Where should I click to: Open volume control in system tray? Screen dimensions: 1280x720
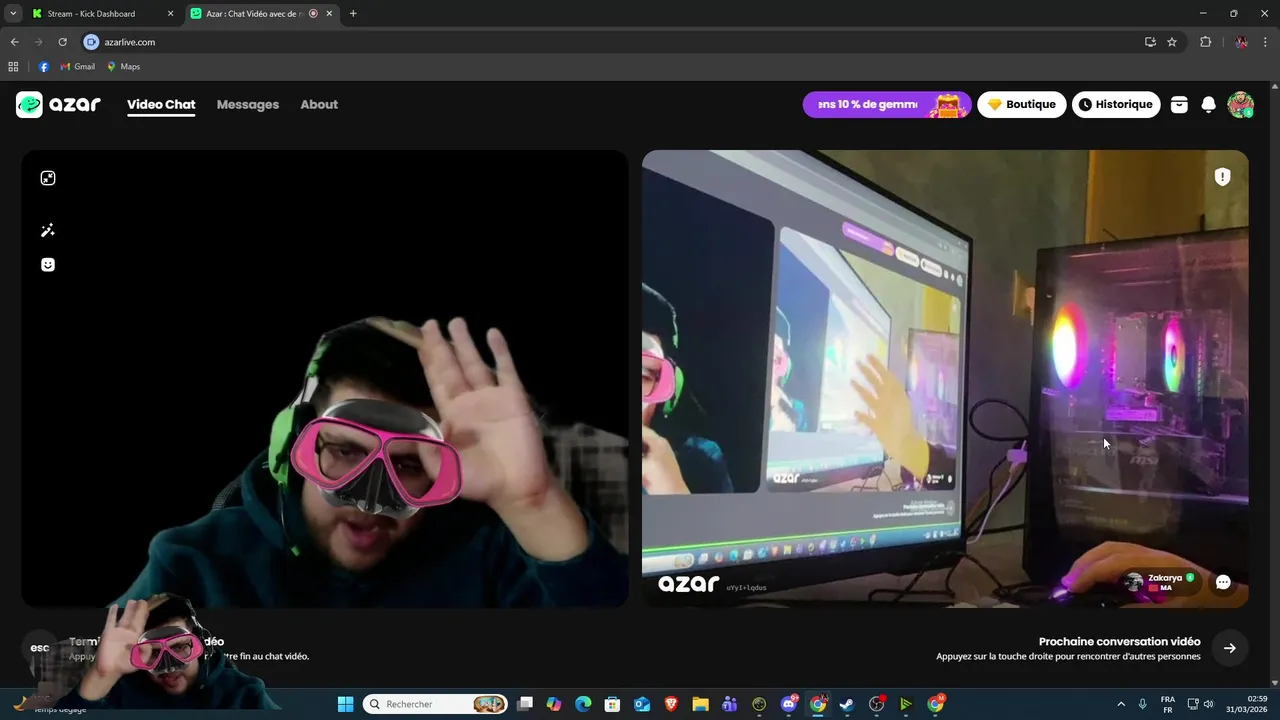click(x=1209, y=704)
